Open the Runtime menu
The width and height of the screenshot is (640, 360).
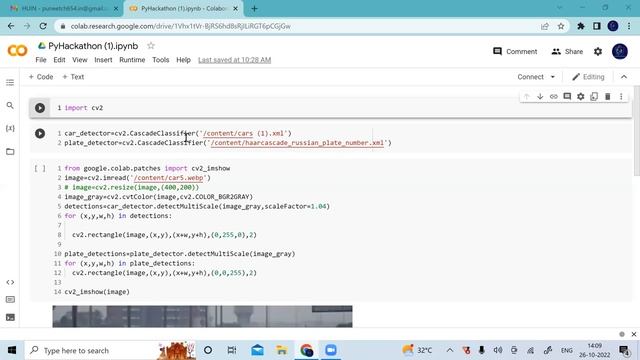(x=132, y=60)
